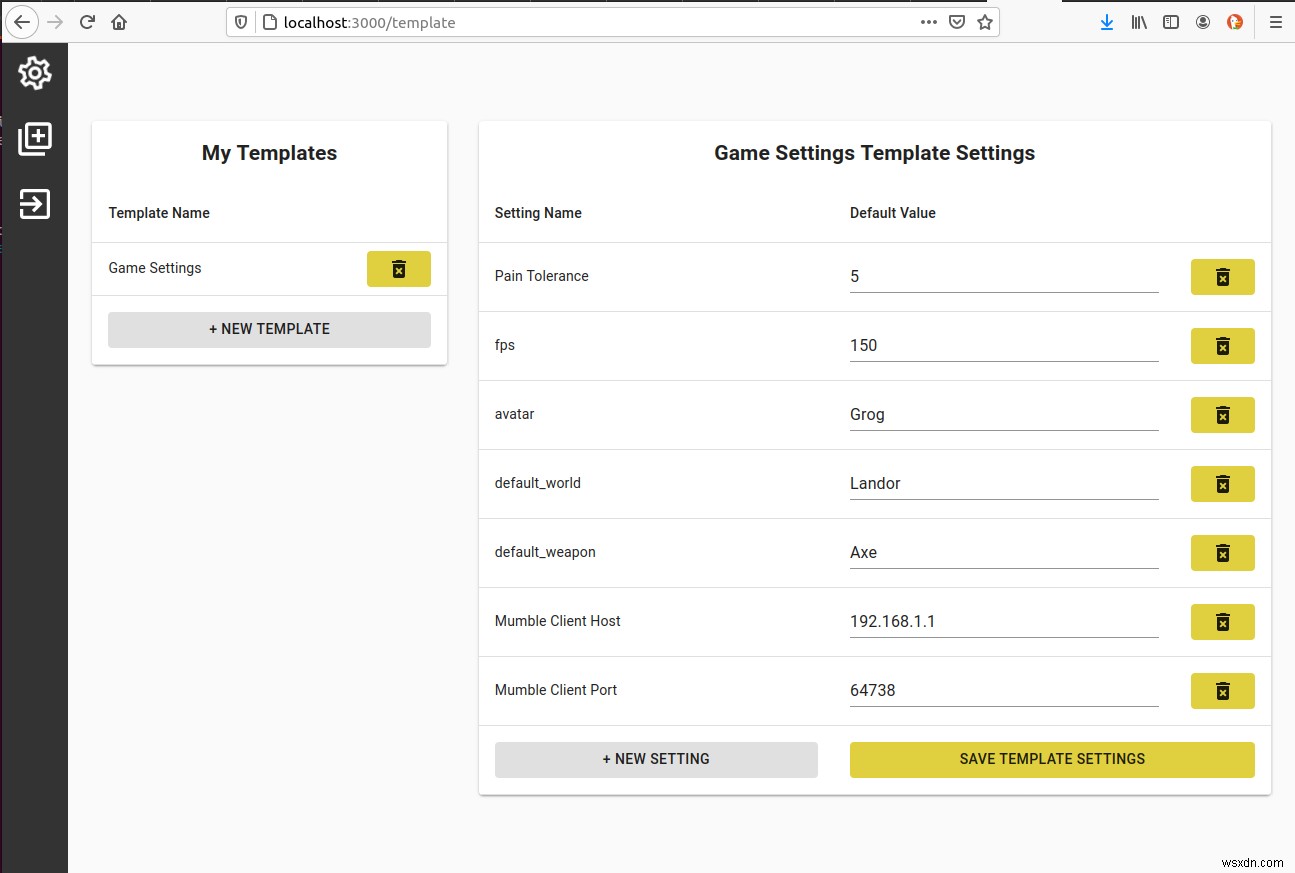Click the + NEW SETTING button
Screen dimensions: 1295x873
pos(656,759)
